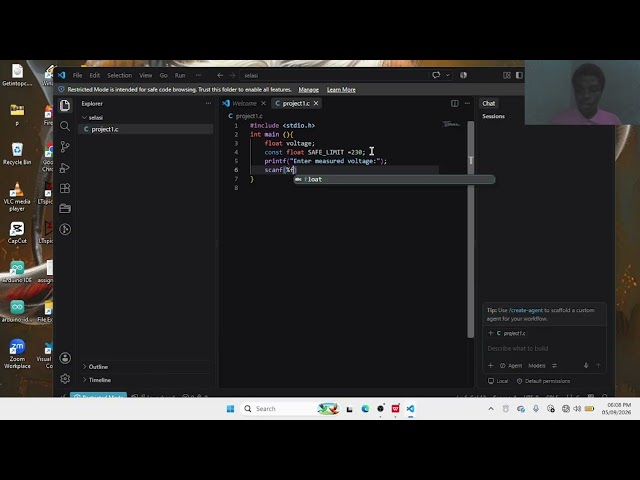Open the Source Control view
640x480 pixels.
(x=65, y=147)
